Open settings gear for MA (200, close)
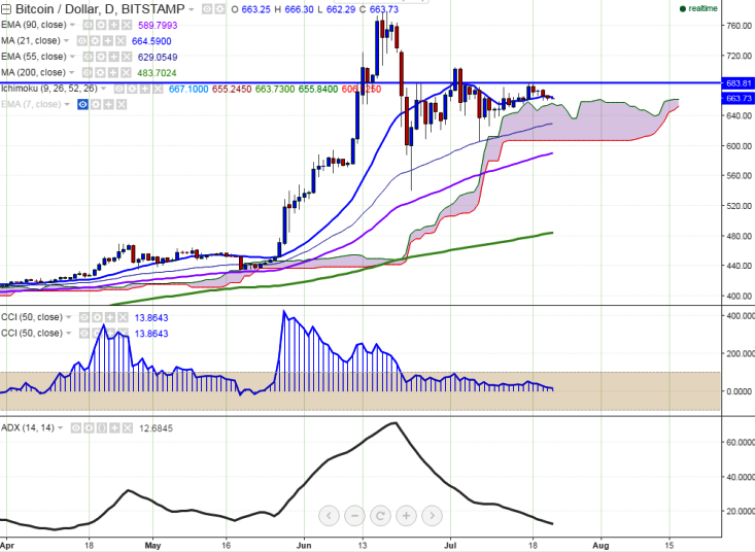755x552 pixels. click(100, 73)
